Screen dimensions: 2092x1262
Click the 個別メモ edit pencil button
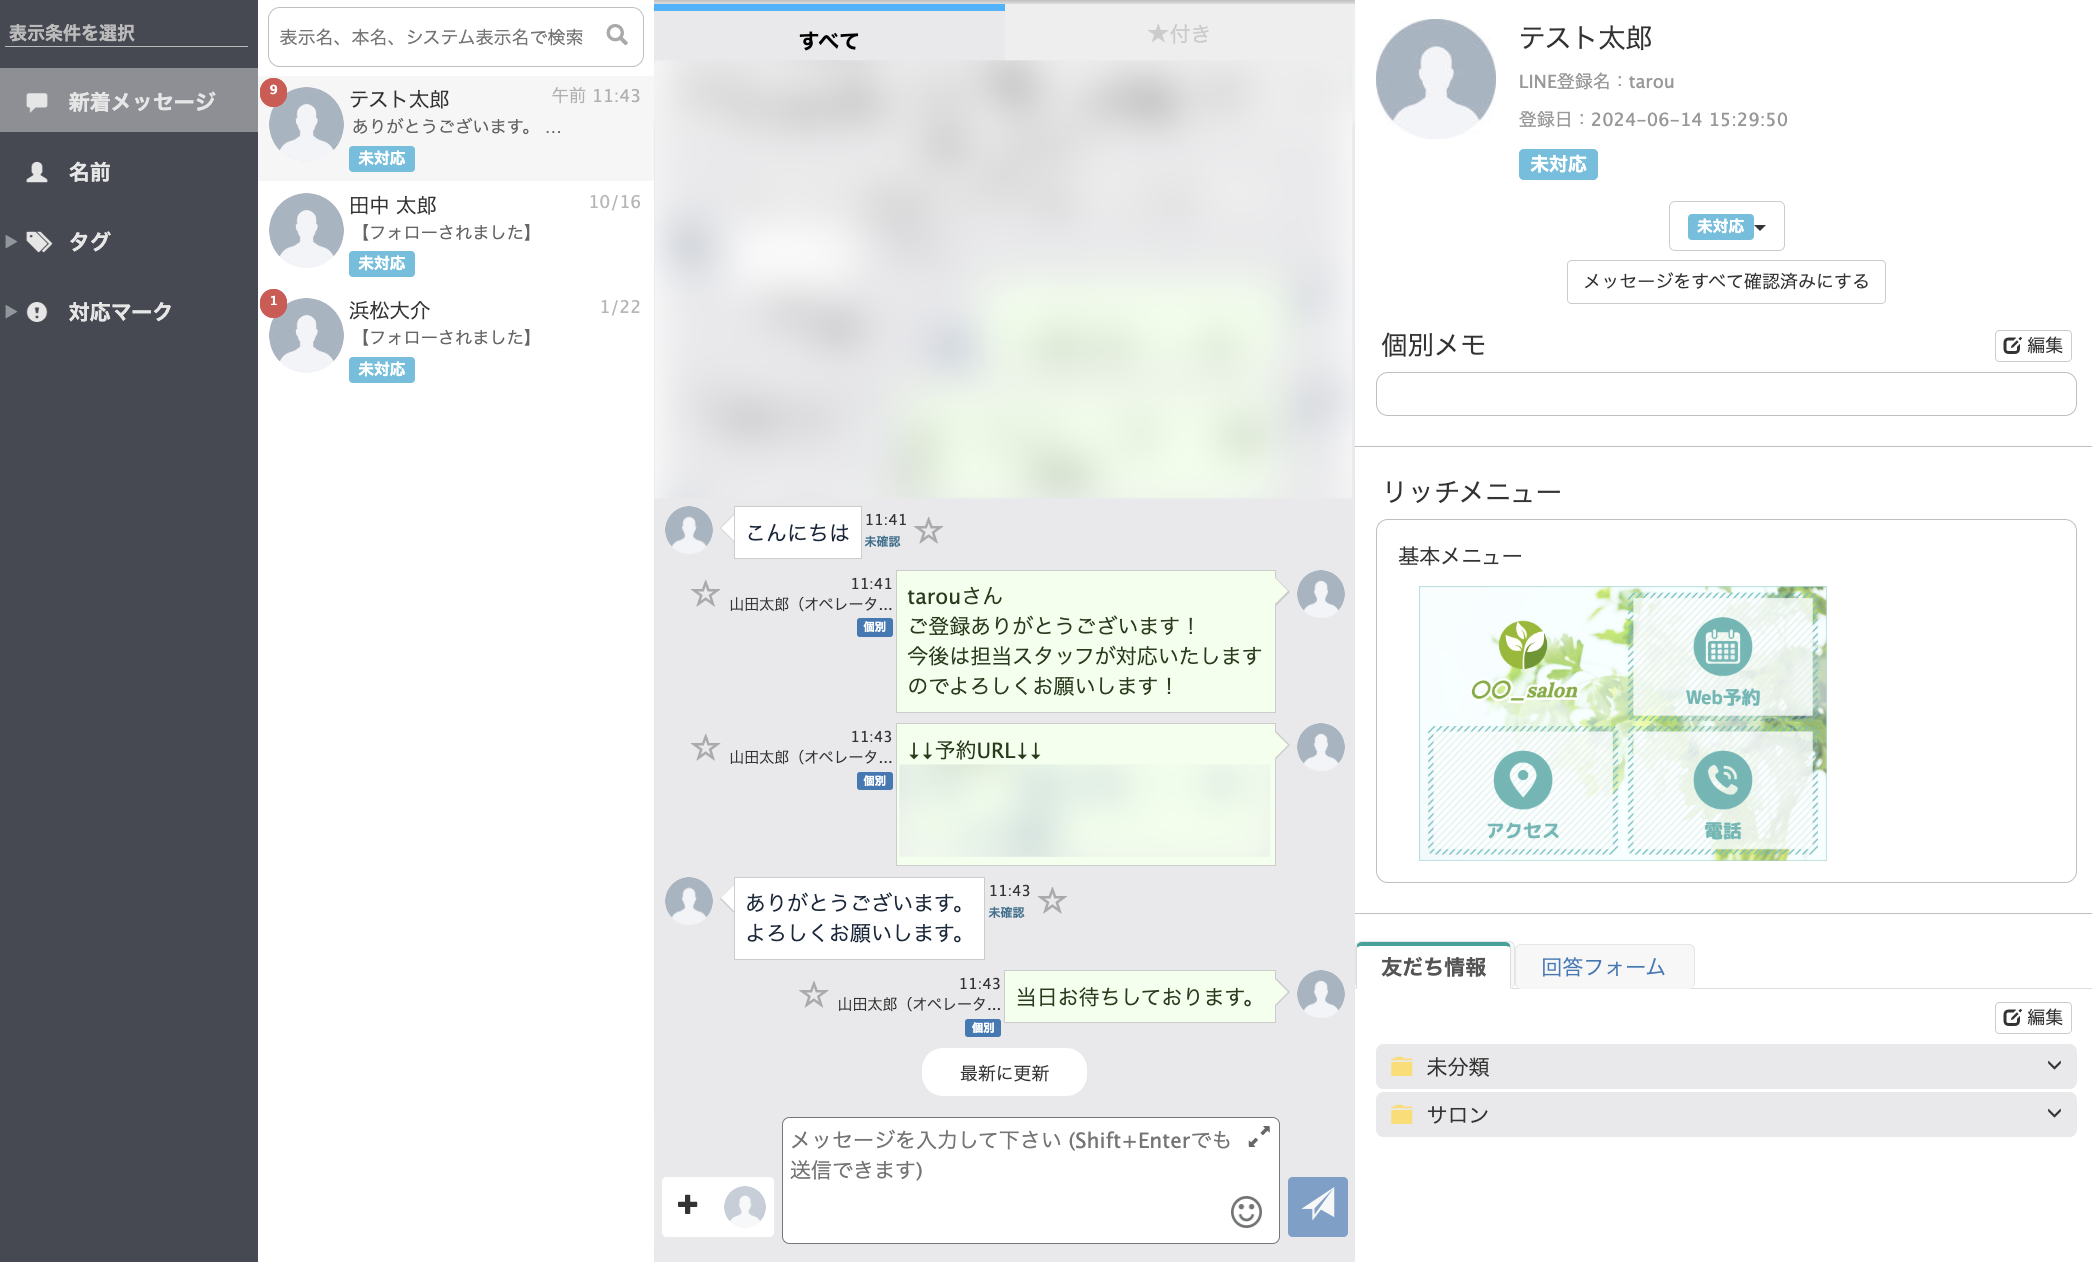(x=2033, y=345)
